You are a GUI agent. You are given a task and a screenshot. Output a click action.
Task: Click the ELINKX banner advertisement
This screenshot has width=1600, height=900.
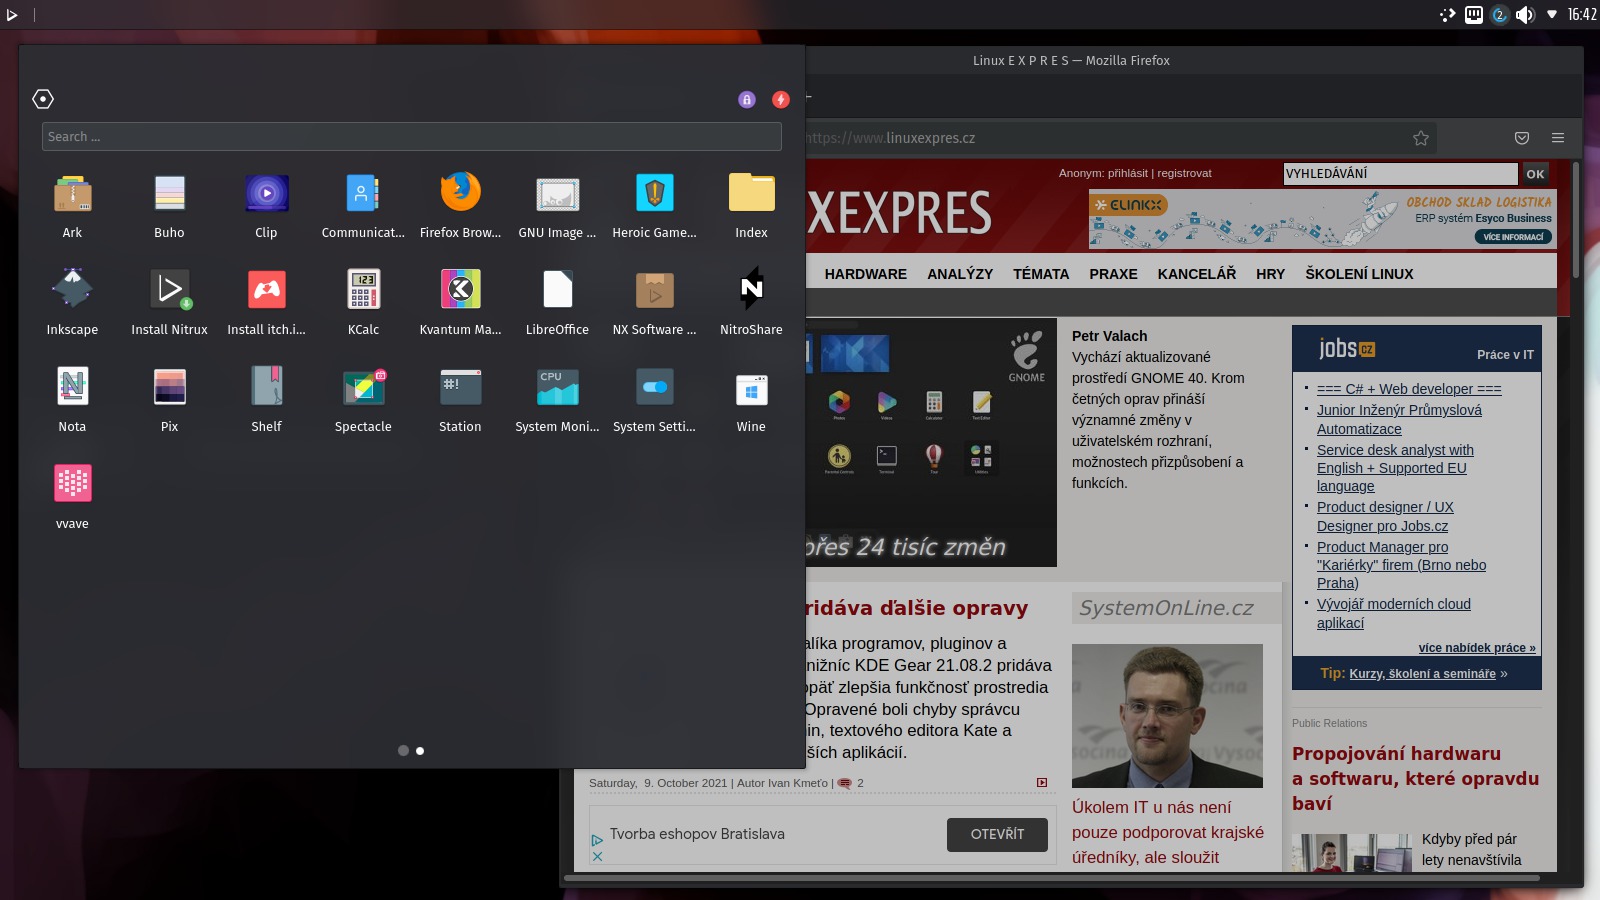click(1321, 220)
